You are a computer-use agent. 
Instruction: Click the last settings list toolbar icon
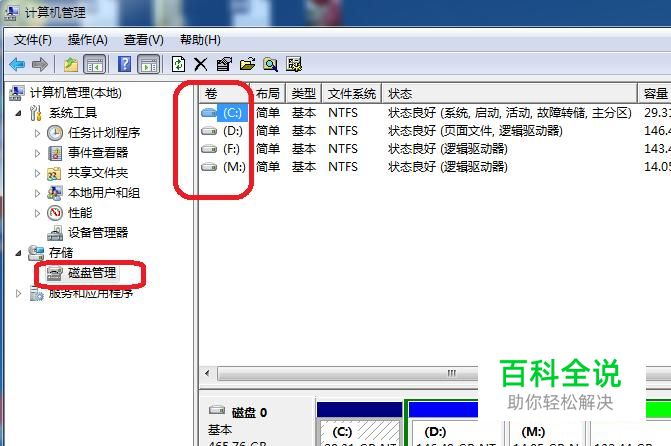(294, 65)
